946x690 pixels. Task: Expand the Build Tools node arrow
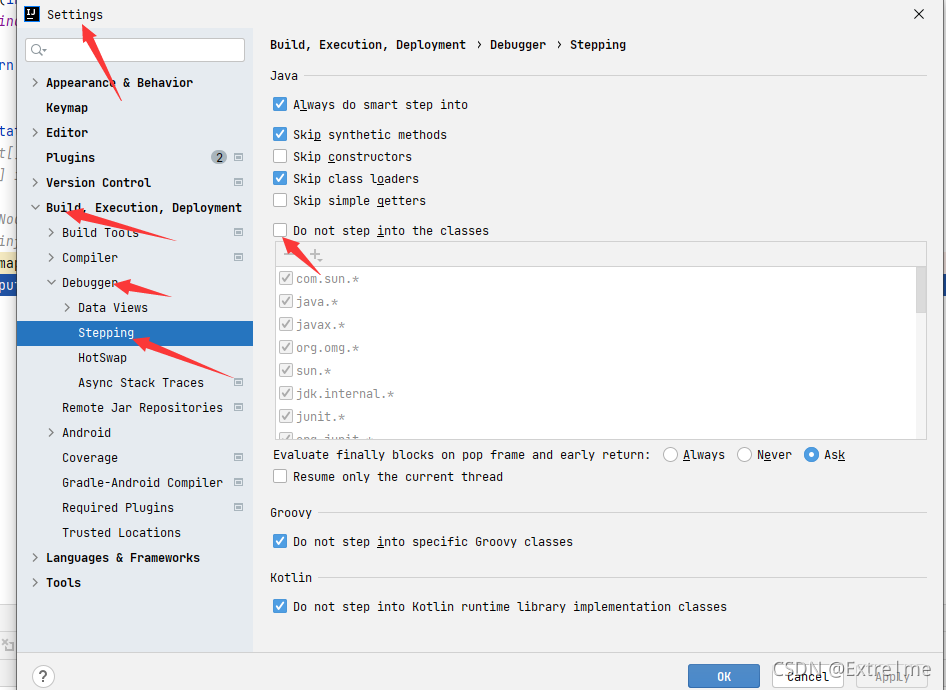51,232
